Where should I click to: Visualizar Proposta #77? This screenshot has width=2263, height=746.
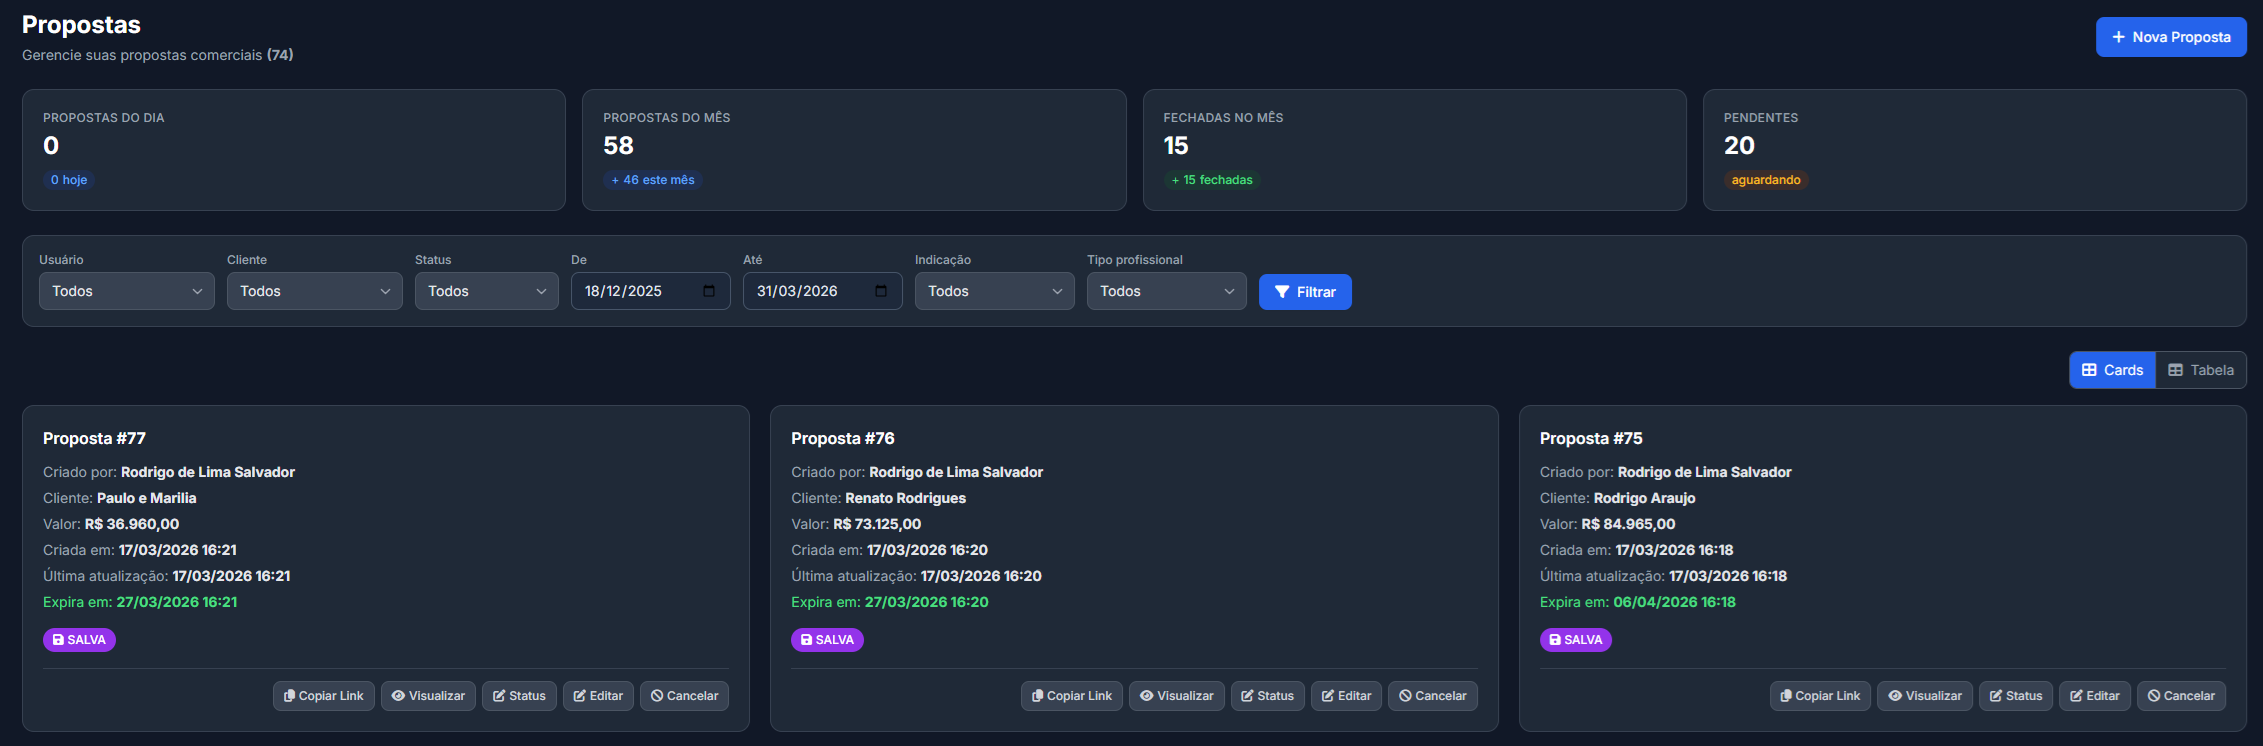[x=428, y=696]
